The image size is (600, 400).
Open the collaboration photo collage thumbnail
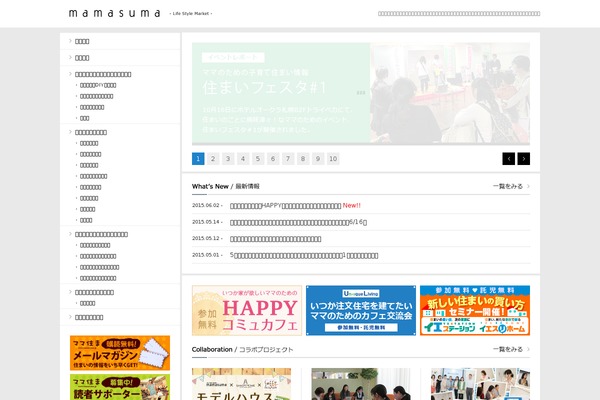coord(480,384)
